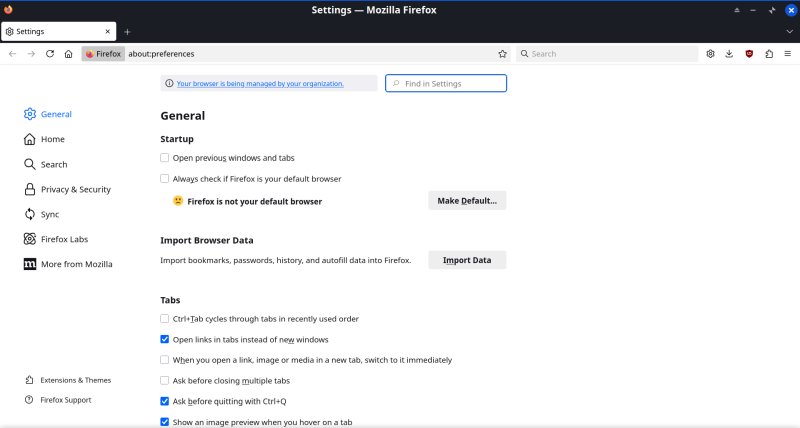Click the Home toolbar icon
The width and height of the screenshot is (800, 428).
click(68, 54)
